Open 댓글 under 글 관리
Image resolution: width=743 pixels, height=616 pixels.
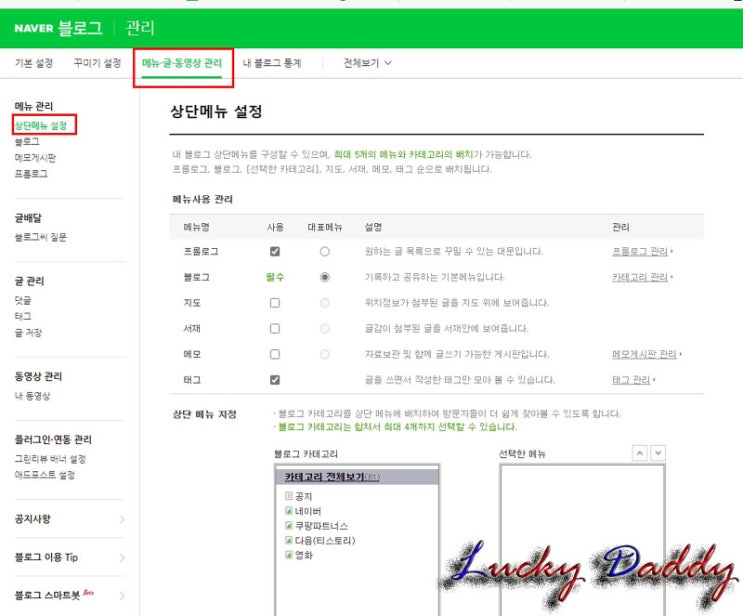(23, 300)
